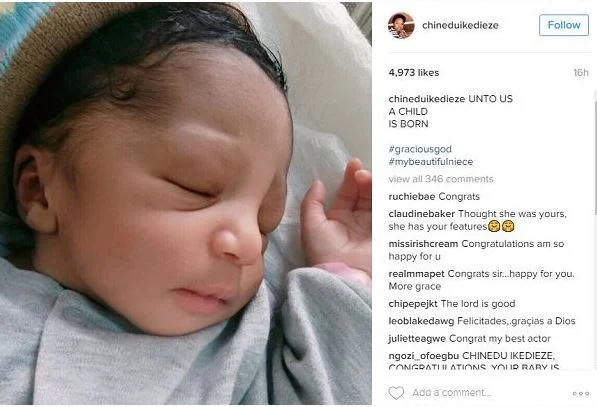Open ruchiebae commenter profile
The image size is (597, 407).
pyautogui.click(x=412, y=196)
